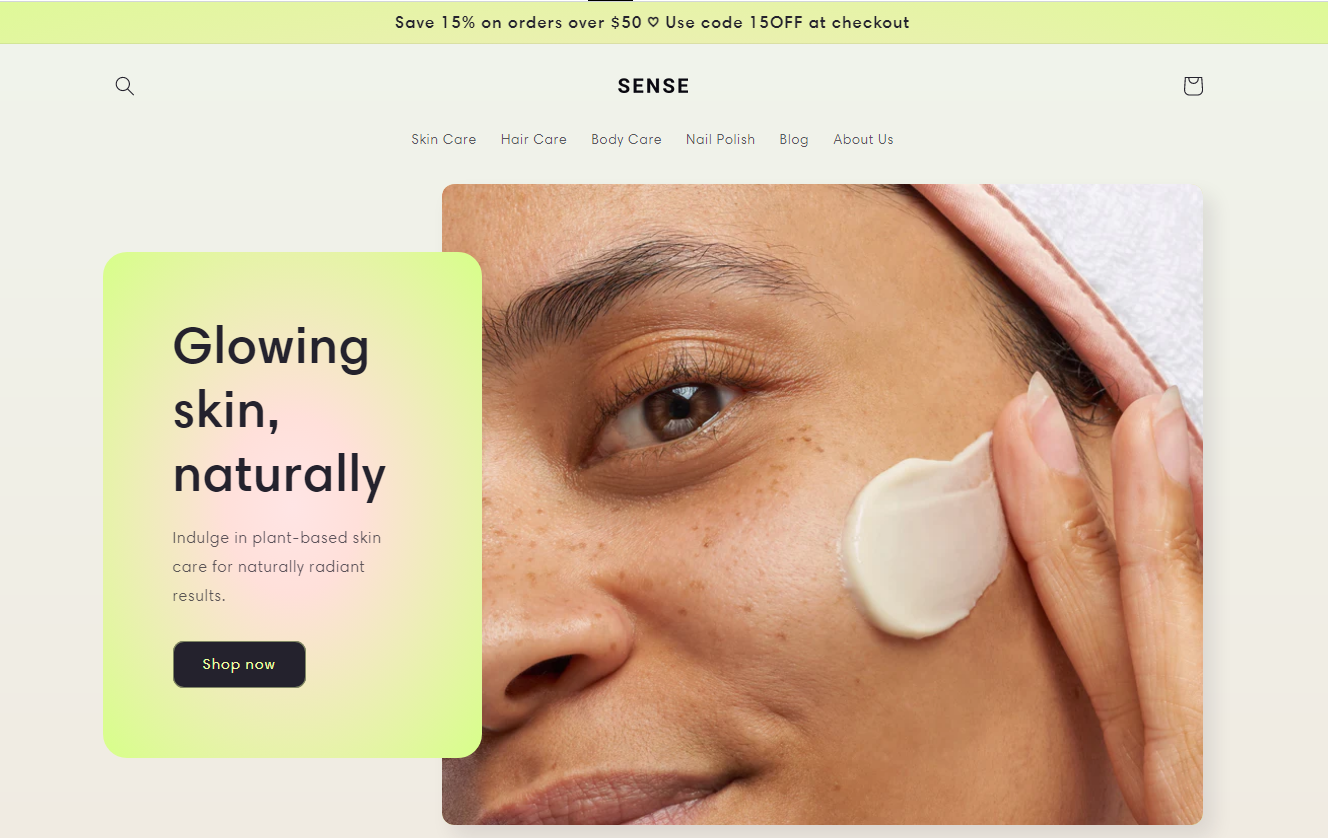Open the shopping cart icon
Viewport: 1328px width, 838px height.
point(1192,86)
